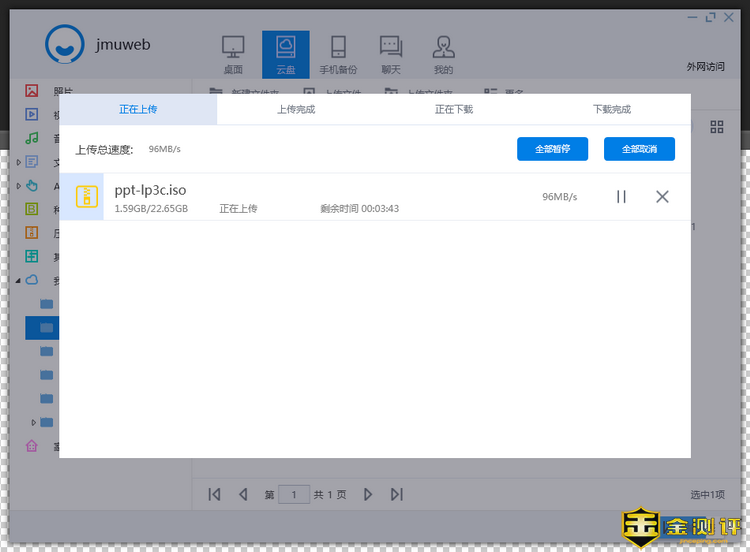Cancel the ppt-lp3c.iso upload with X

pos(662,197)
